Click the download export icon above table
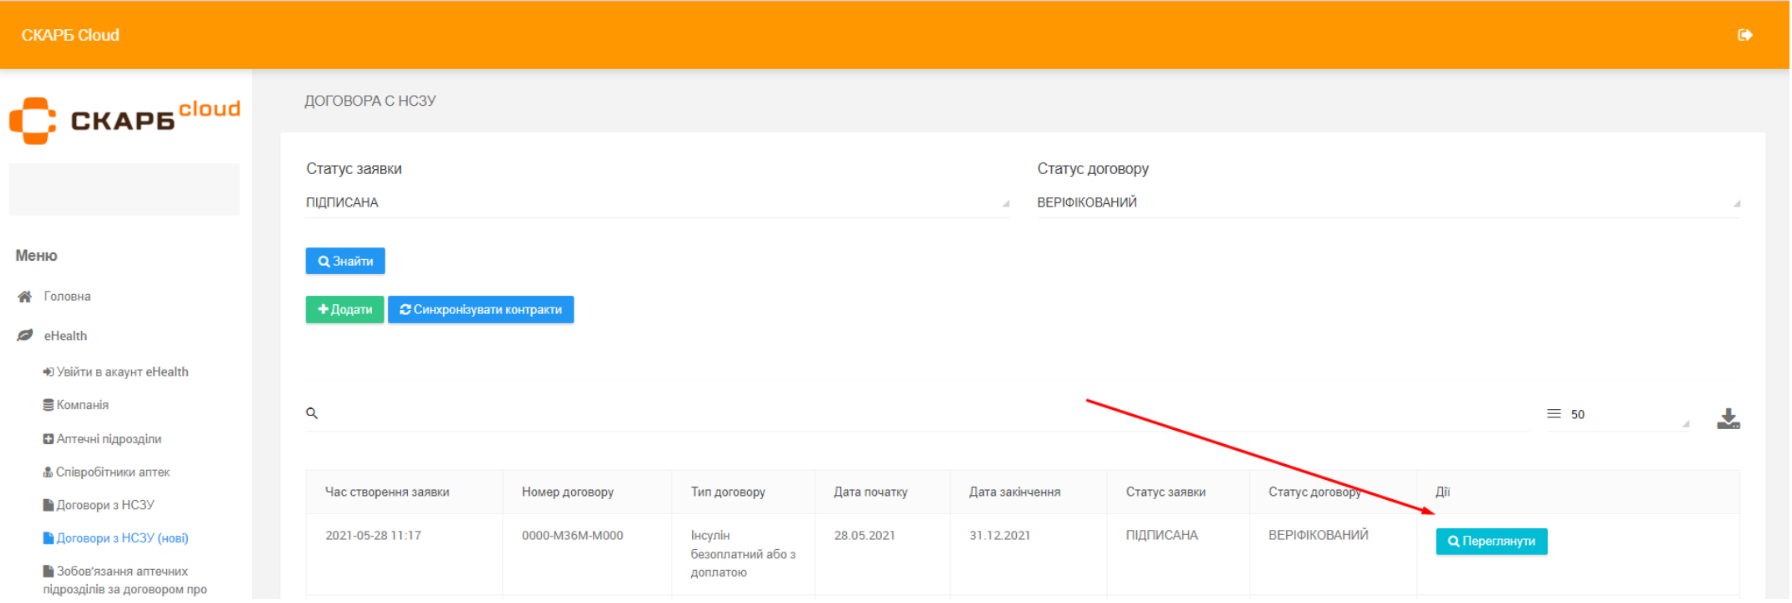The width and height of the screenshot is (1792, 603). 1727,419
